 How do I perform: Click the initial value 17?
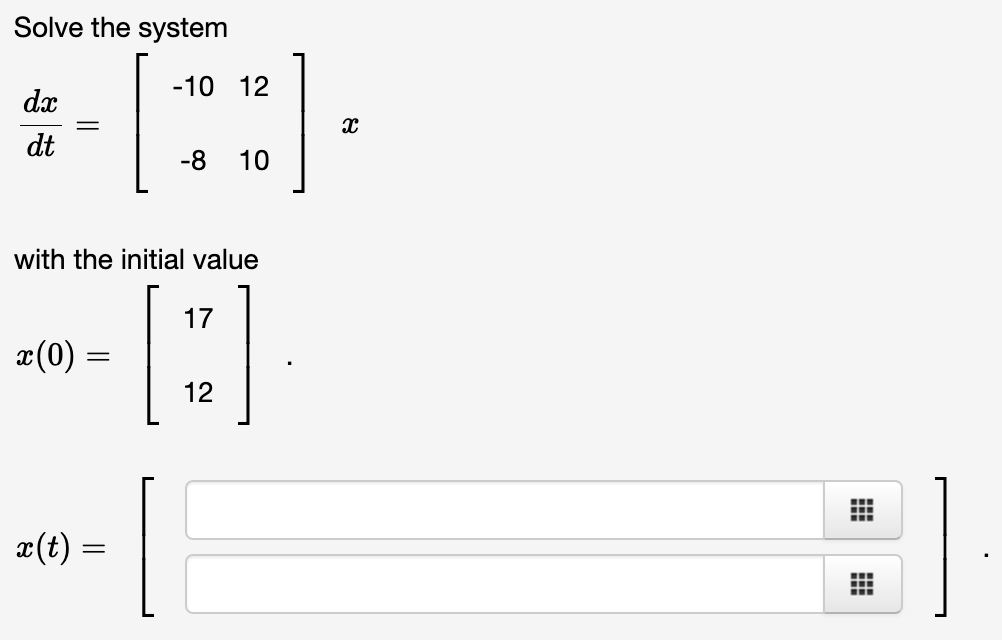coord(199,318)
